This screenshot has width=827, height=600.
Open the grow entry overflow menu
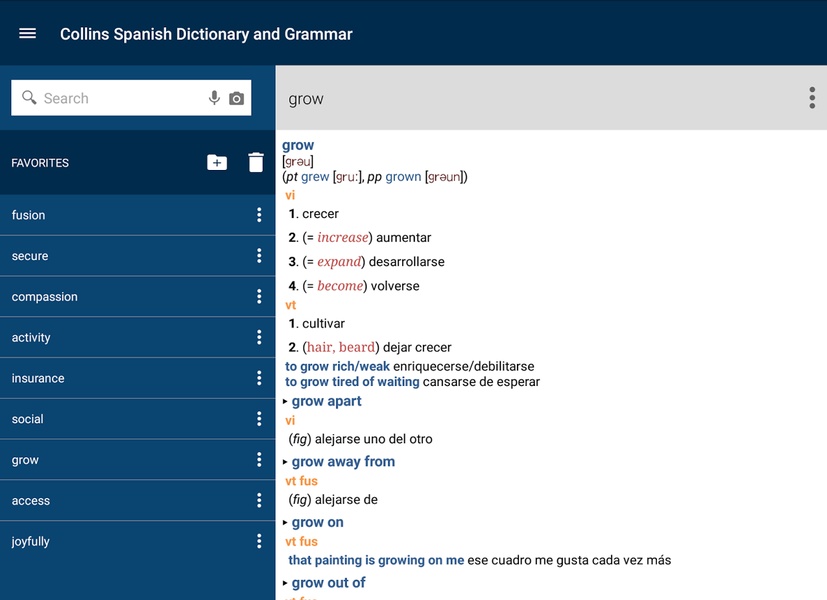pyautogui.click(x=812, y=98)
